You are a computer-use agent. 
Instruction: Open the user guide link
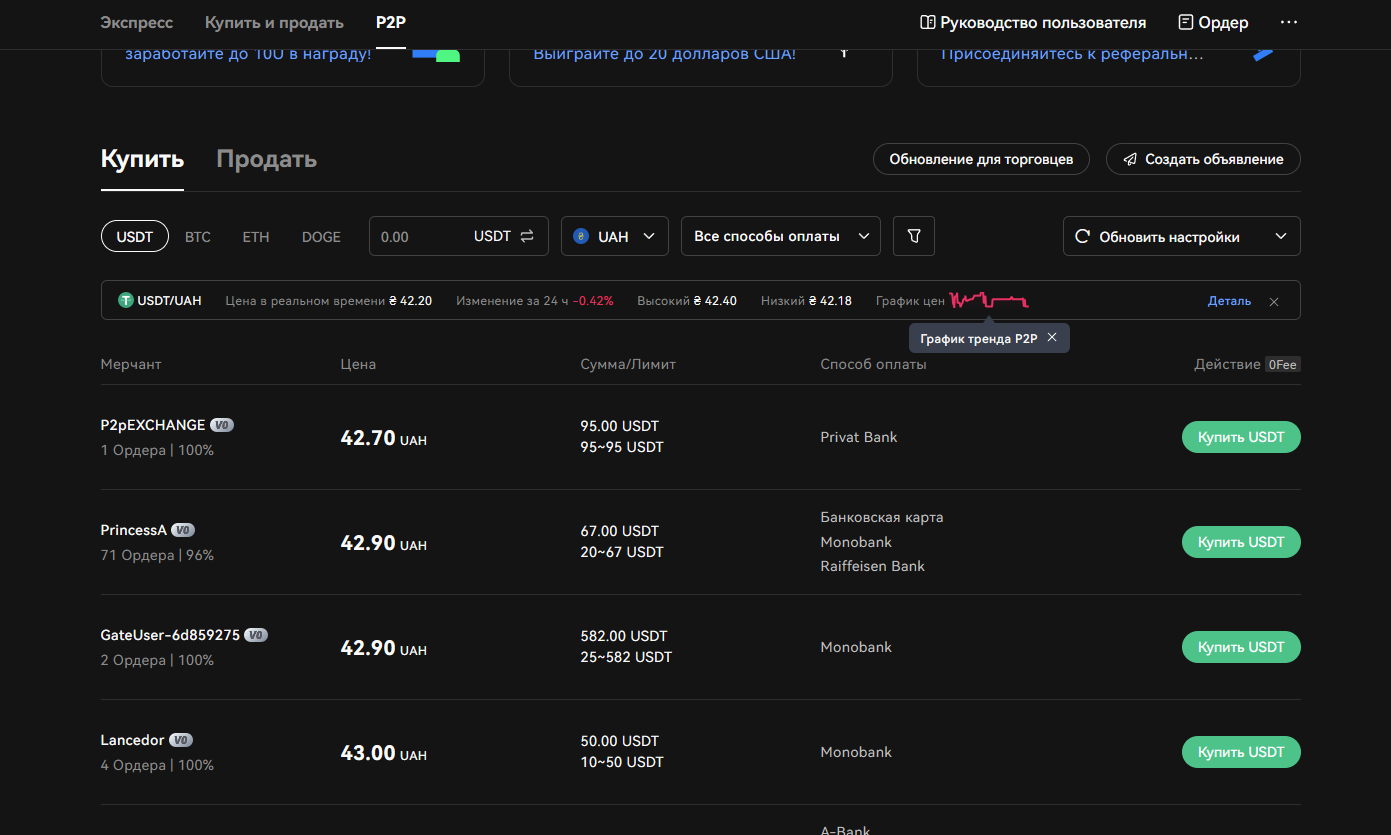1033,22
